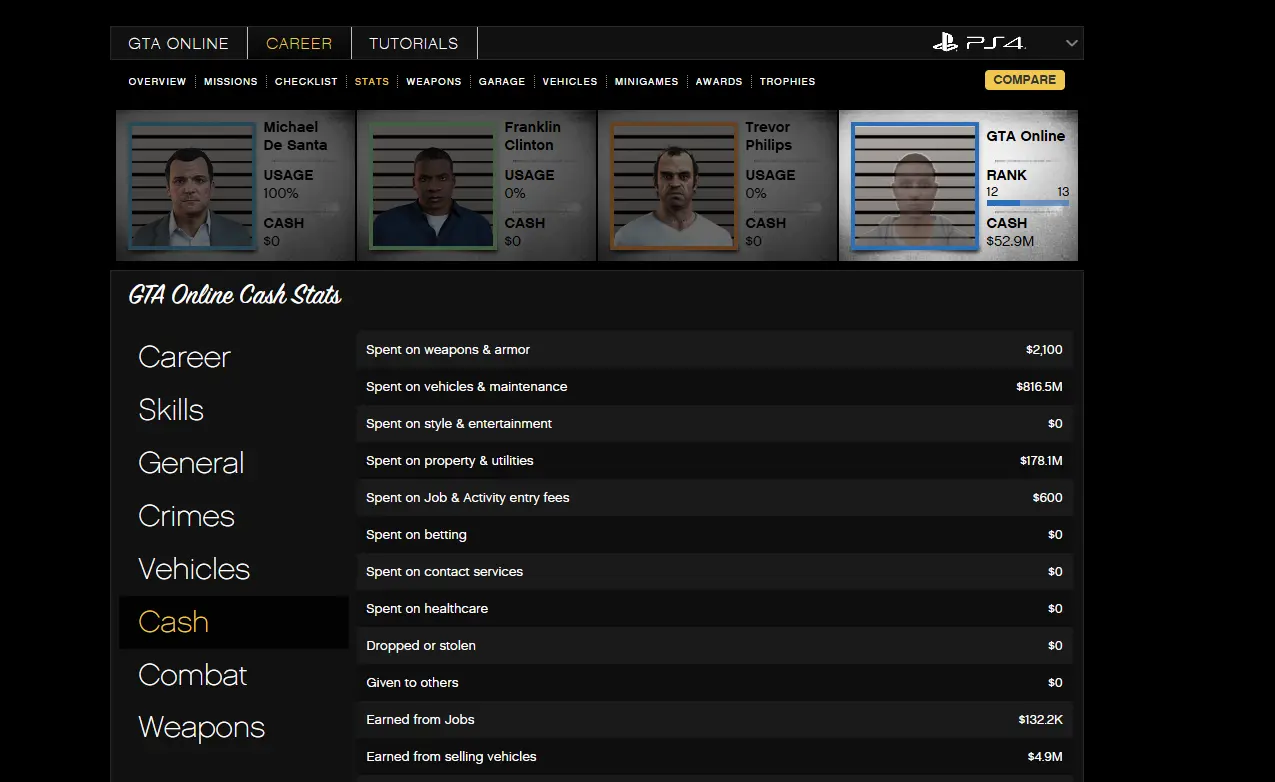Navigate to the Trophies section
The height and width of the screenshot is (782, 1275).
tap(787, 82)
